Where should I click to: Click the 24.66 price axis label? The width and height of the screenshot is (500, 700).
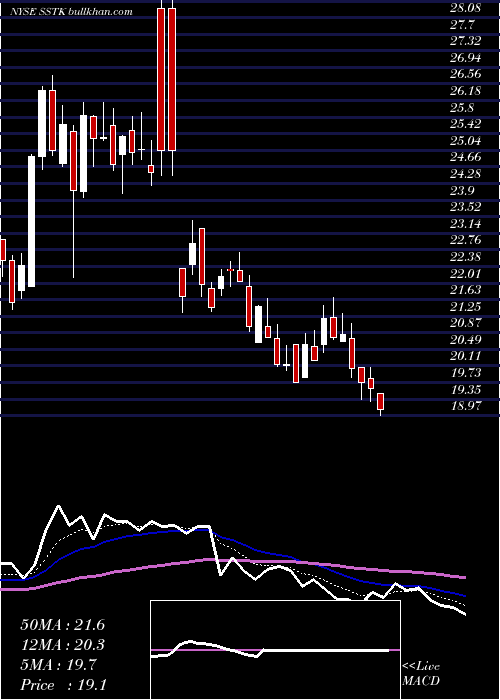point(466,157)
